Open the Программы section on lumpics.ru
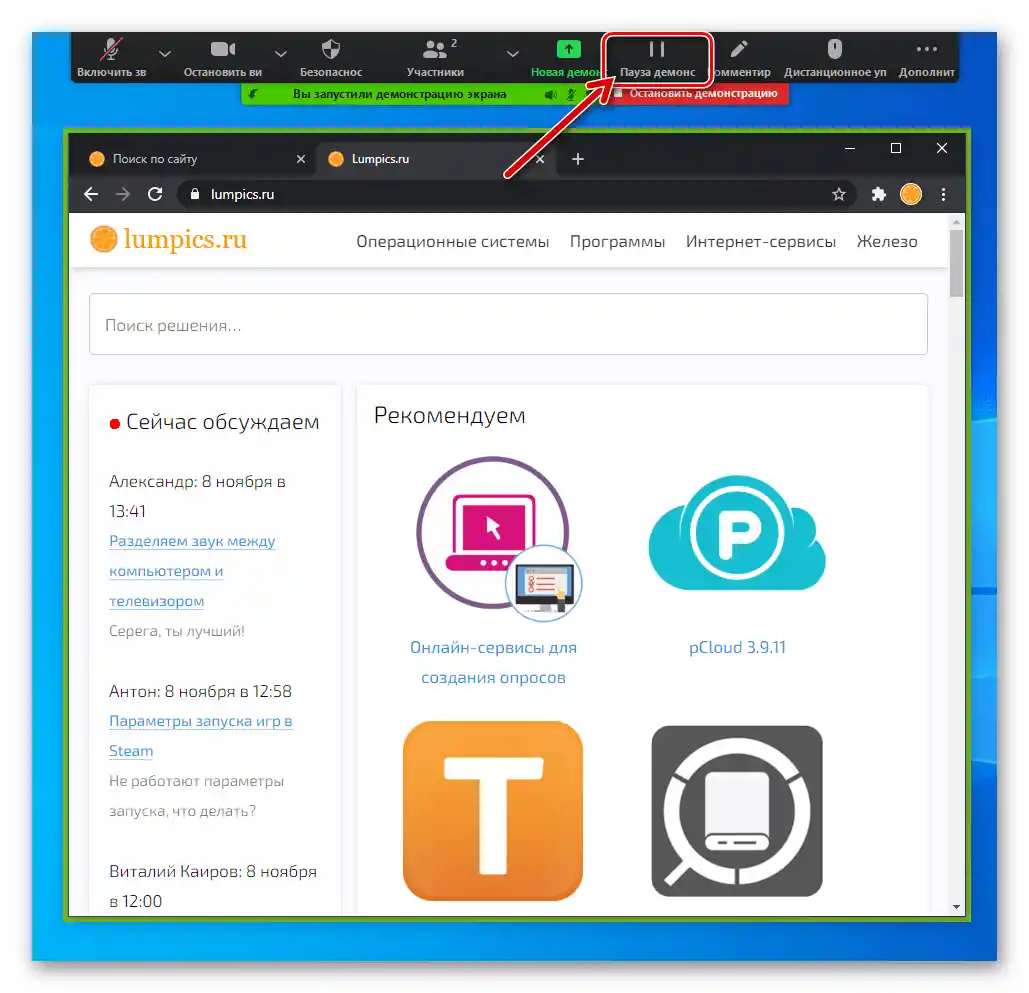This screenshot has width=1029, height=993. [x=617, y=241]
